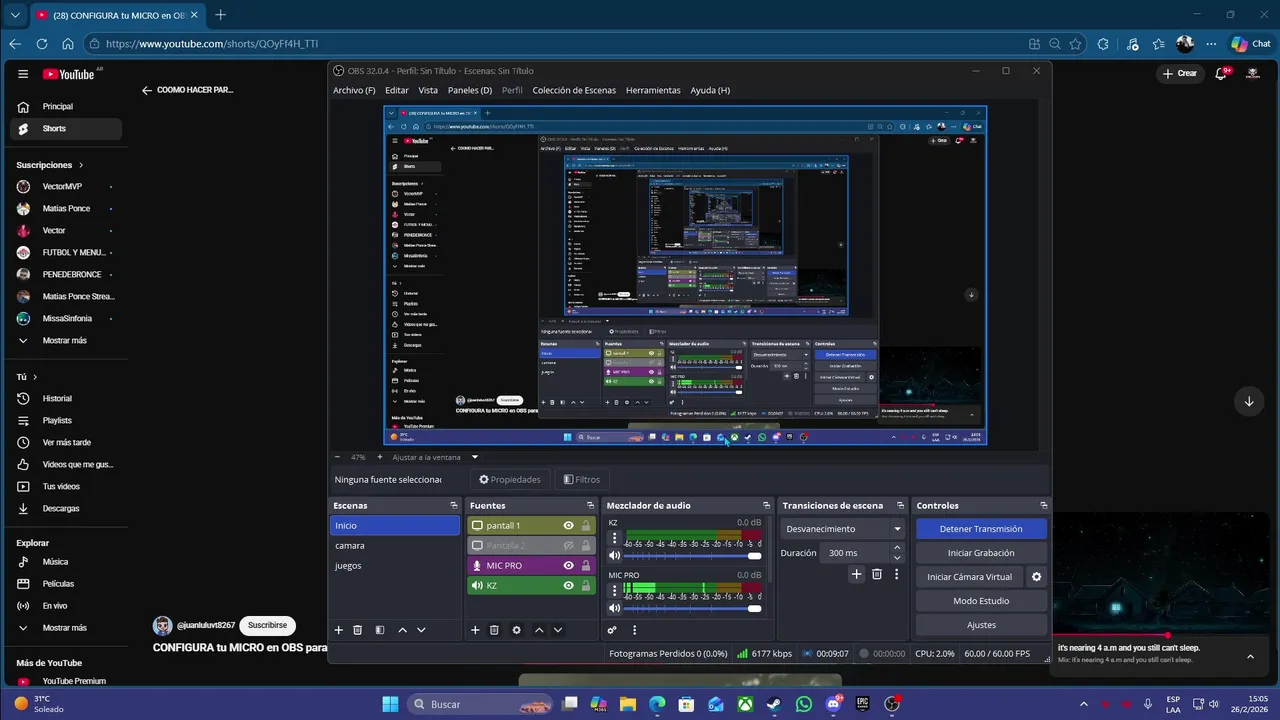Screen dimensions: 1280x720
Task: Open Editar menu in OBS
Action: (397, 90)
